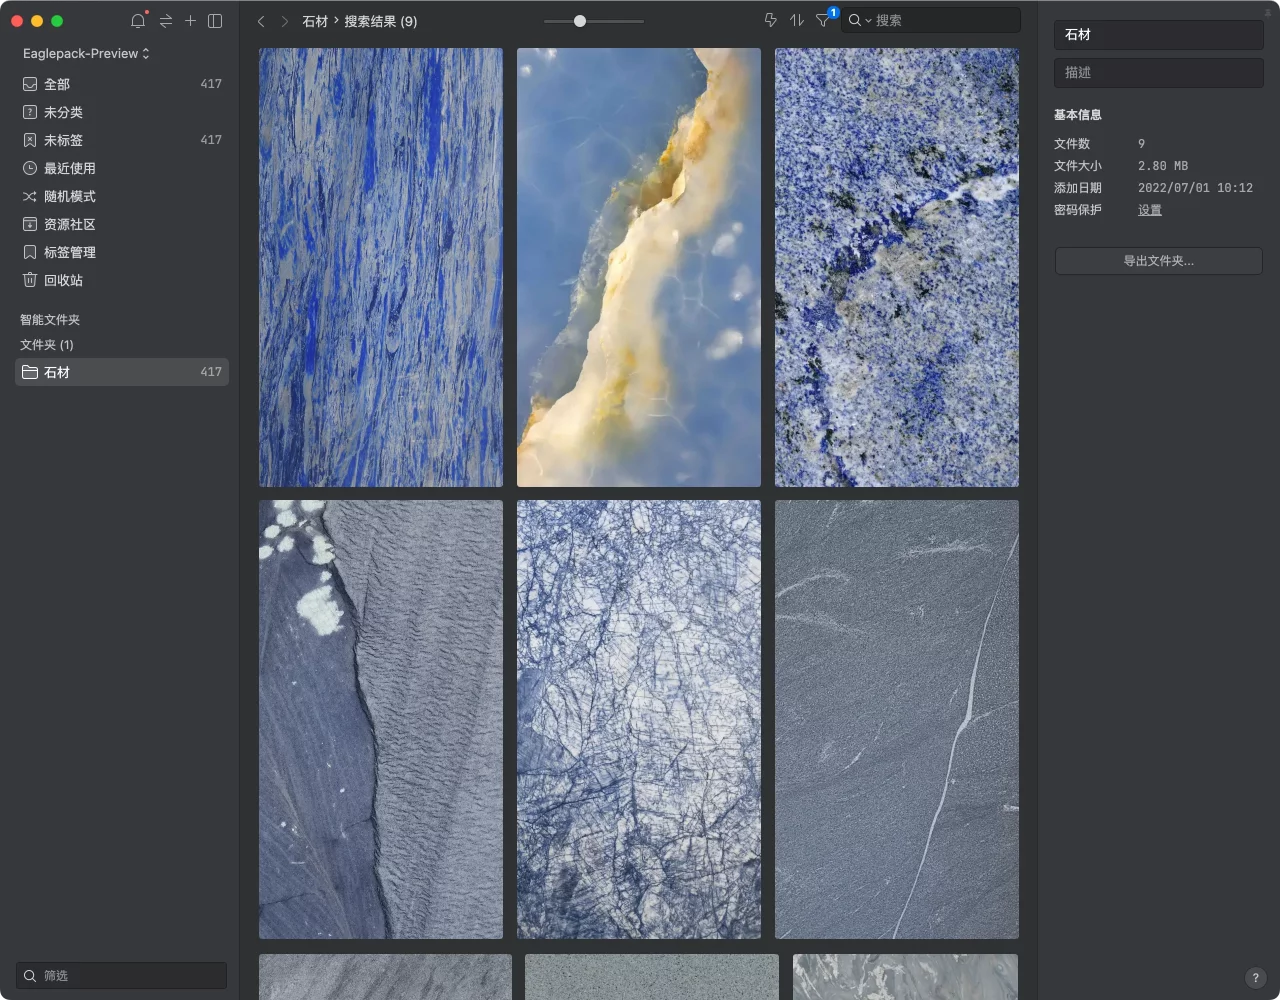
Task: Adjust the thumbnail size slider
Action: tap(580, 21)
